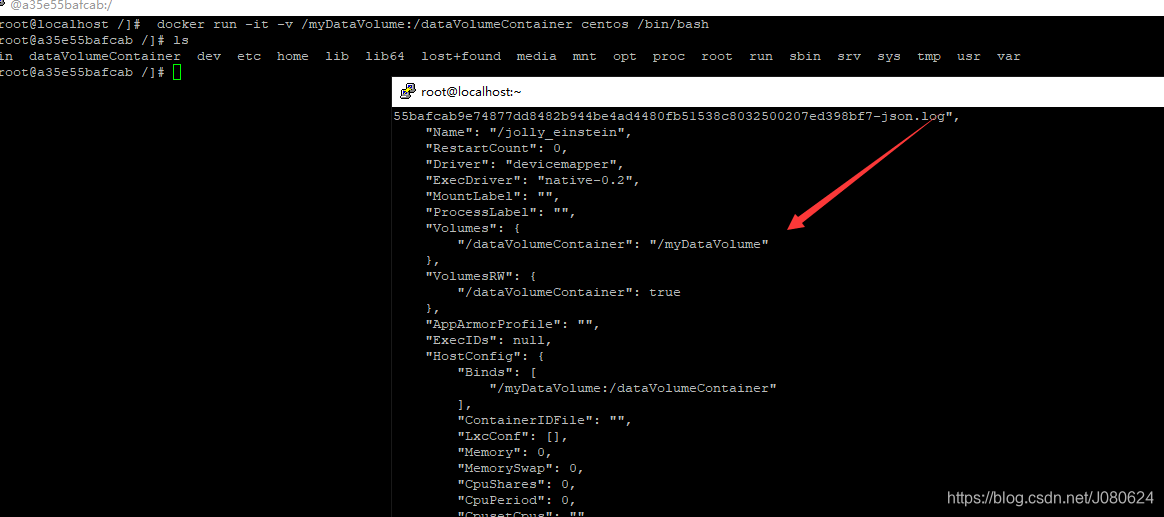Viewport: 1164px width, 517px height.
Task: Click the json.log path line at top of inspect output
Action: 678,117
